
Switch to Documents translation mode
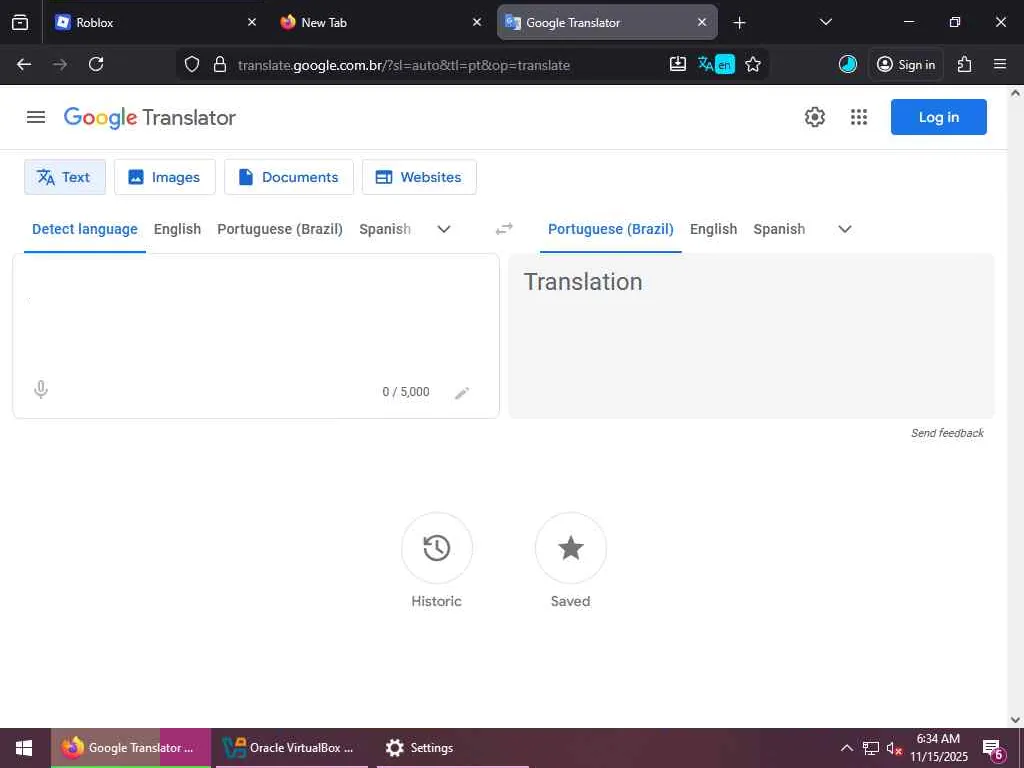289,177
